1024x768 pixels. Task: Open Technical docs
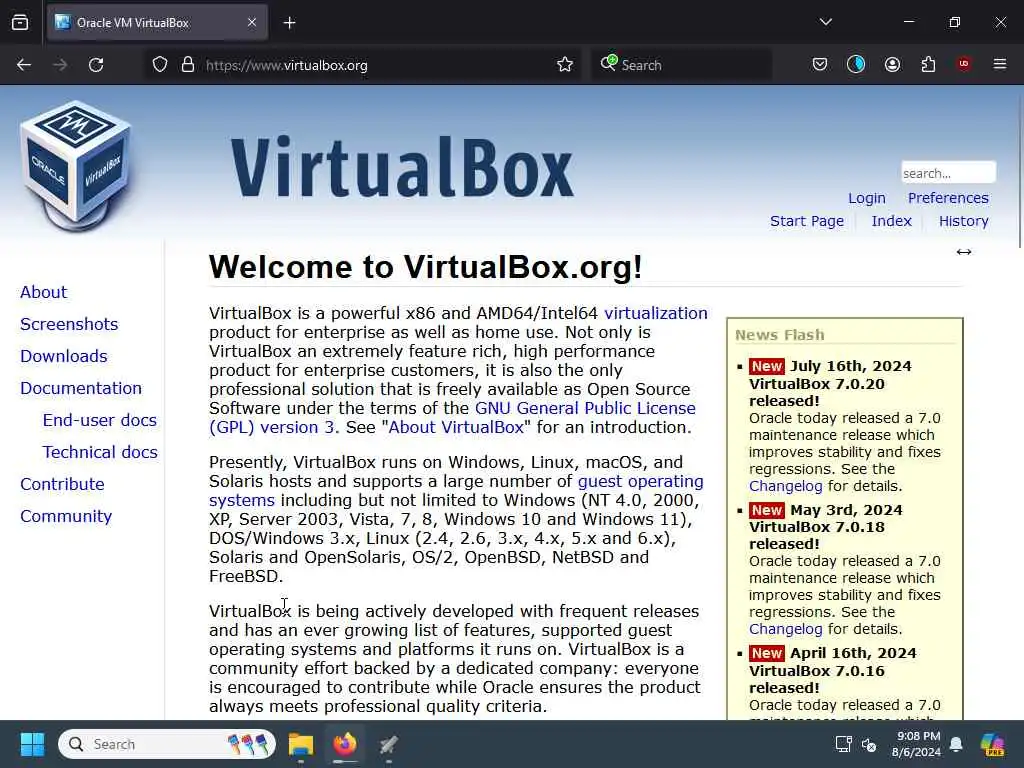(100, 452)
